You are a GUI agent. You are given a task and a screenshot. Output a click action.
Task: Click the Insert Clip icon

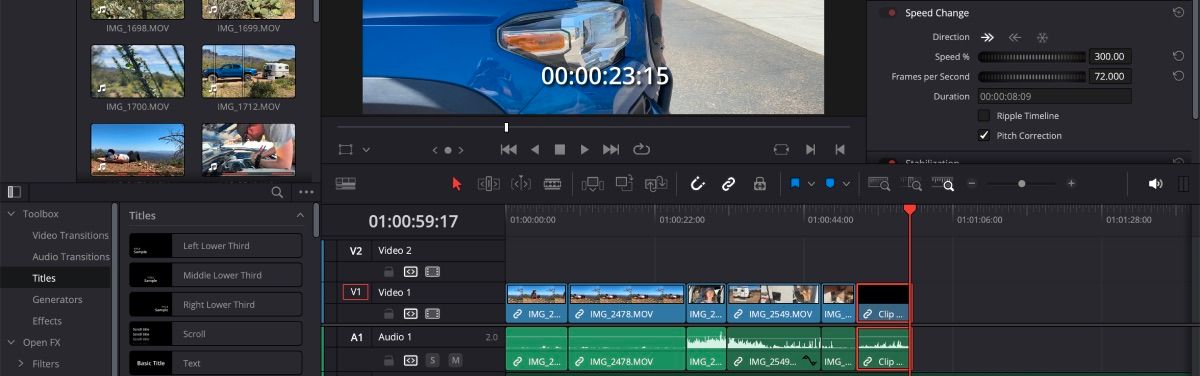[x=593, y=184]
